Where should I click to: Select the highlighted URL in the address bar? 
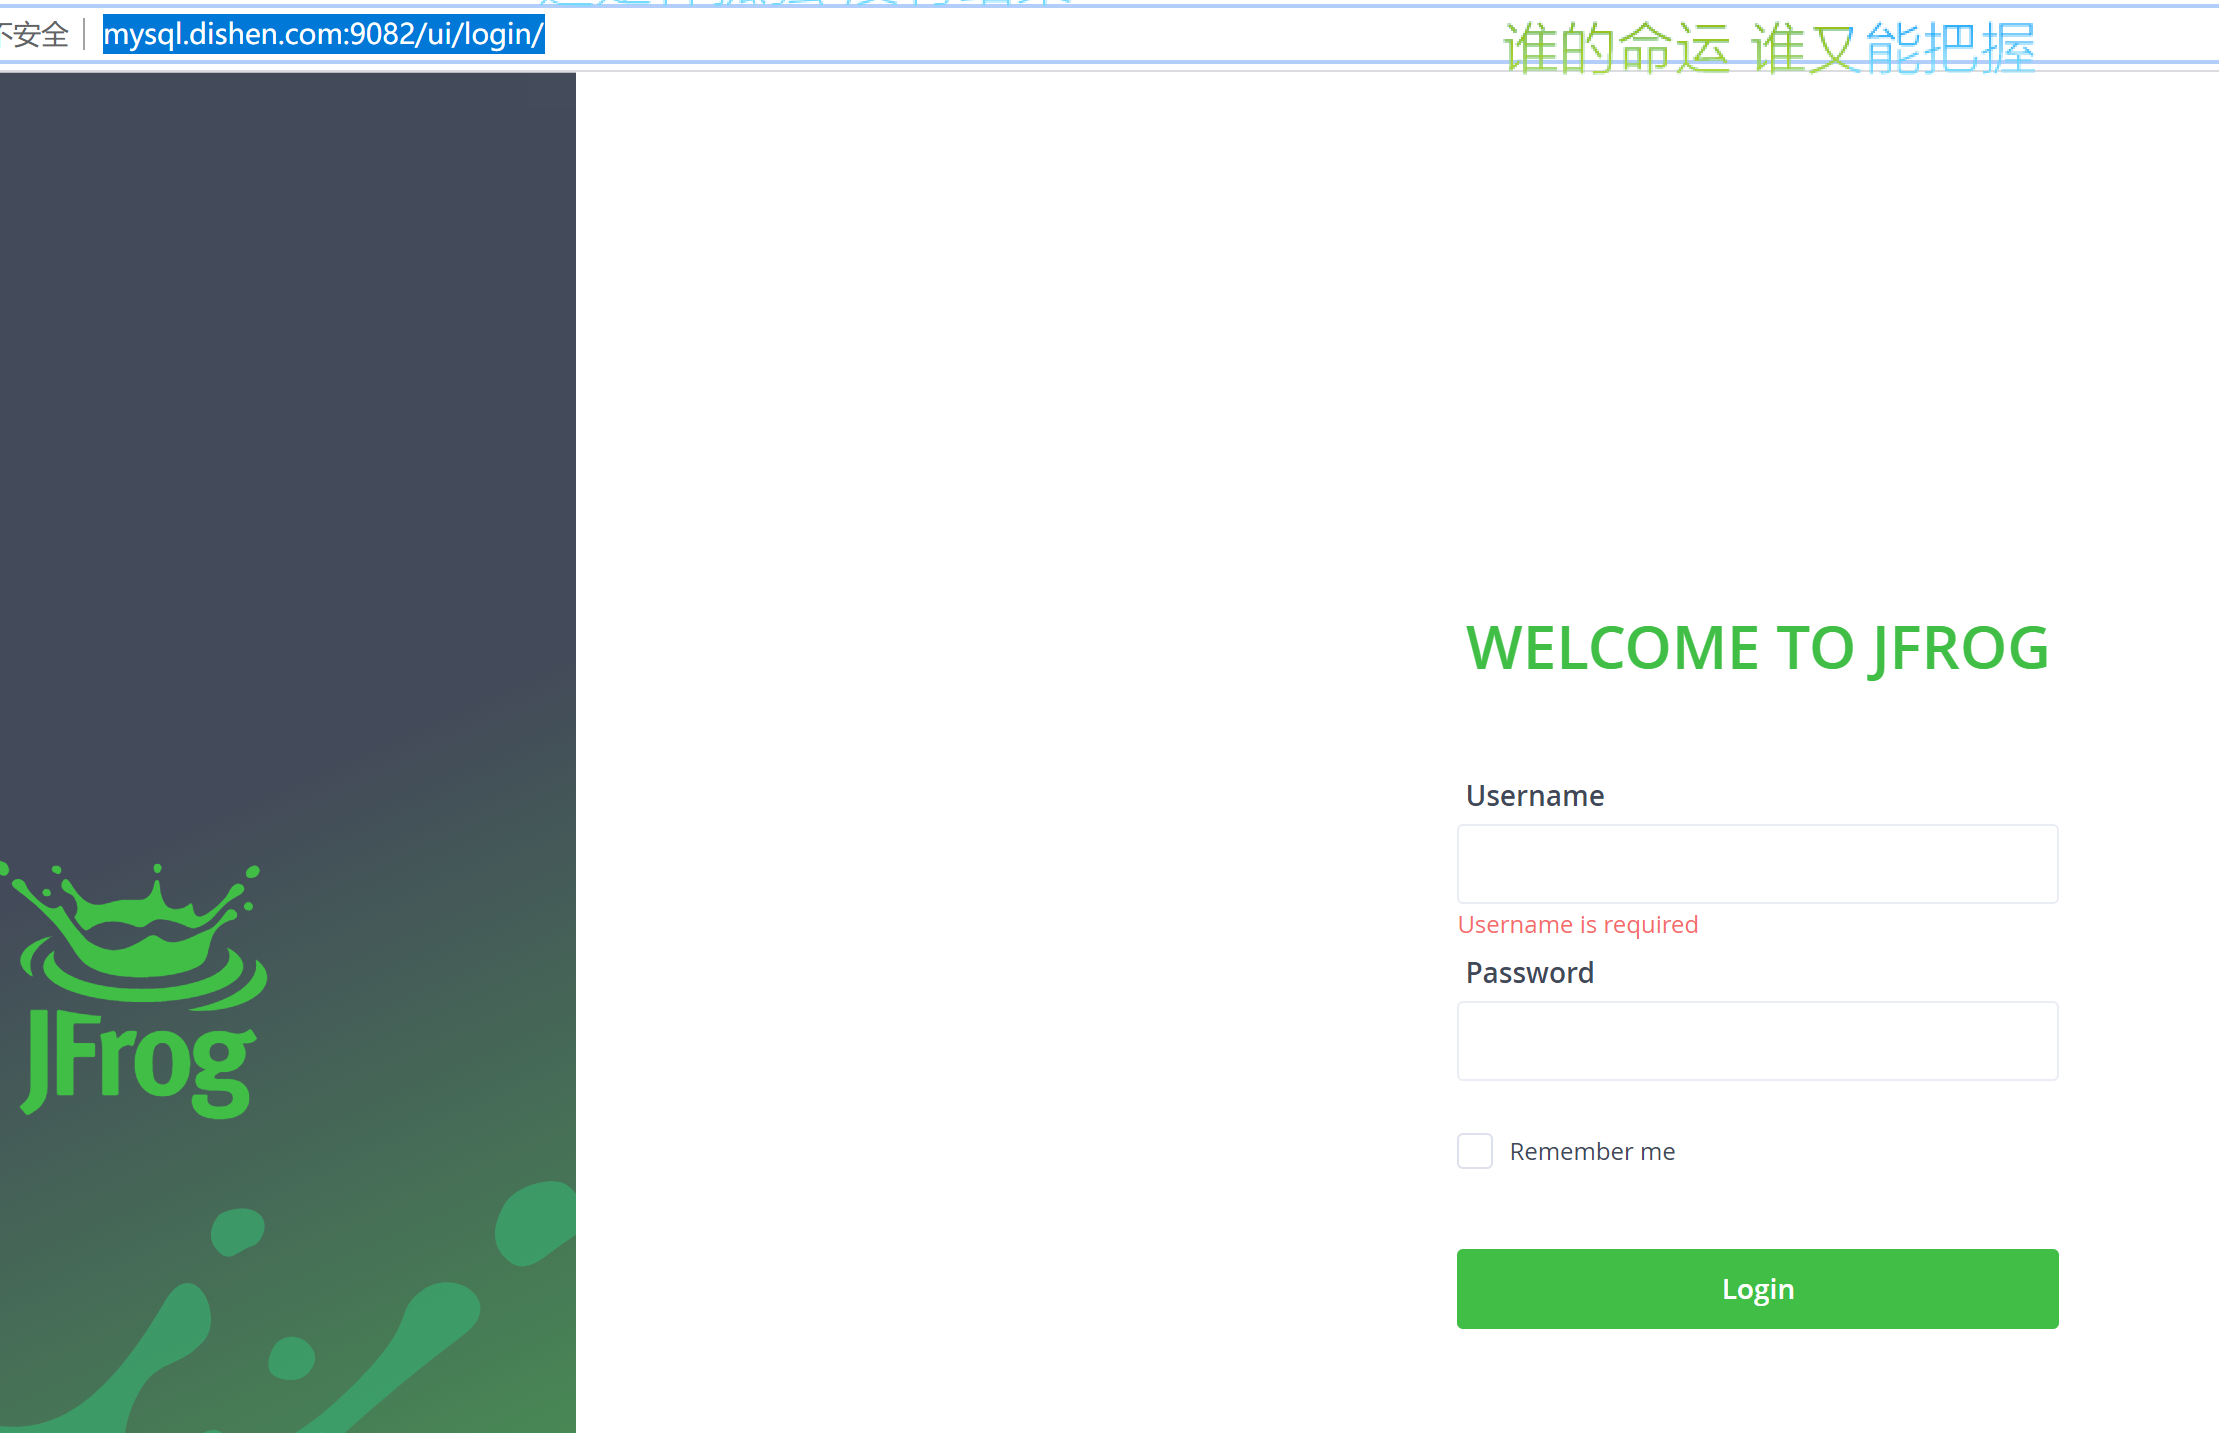pos(322,34)
